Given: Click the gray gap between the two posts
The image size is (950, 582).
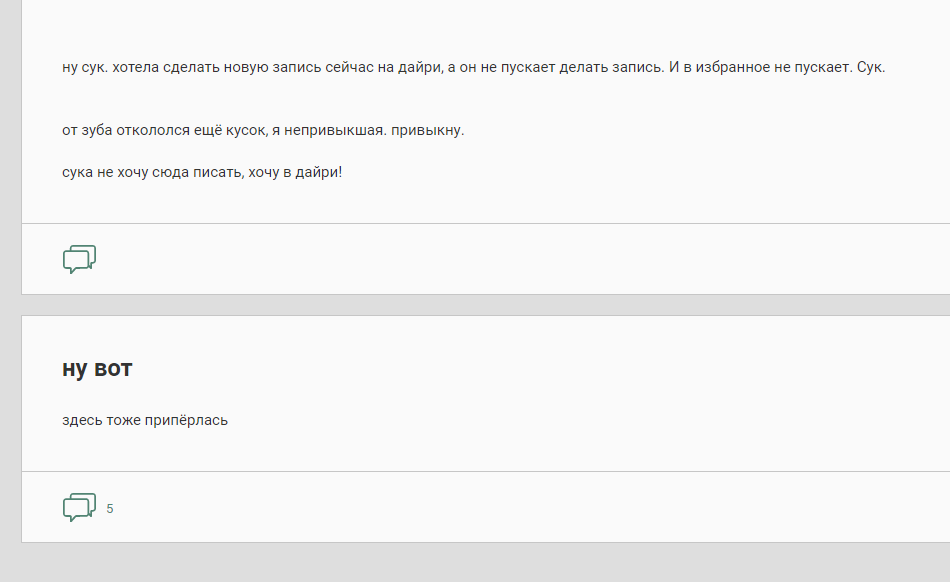Looking at the screenshot, I should coord(485,305).
